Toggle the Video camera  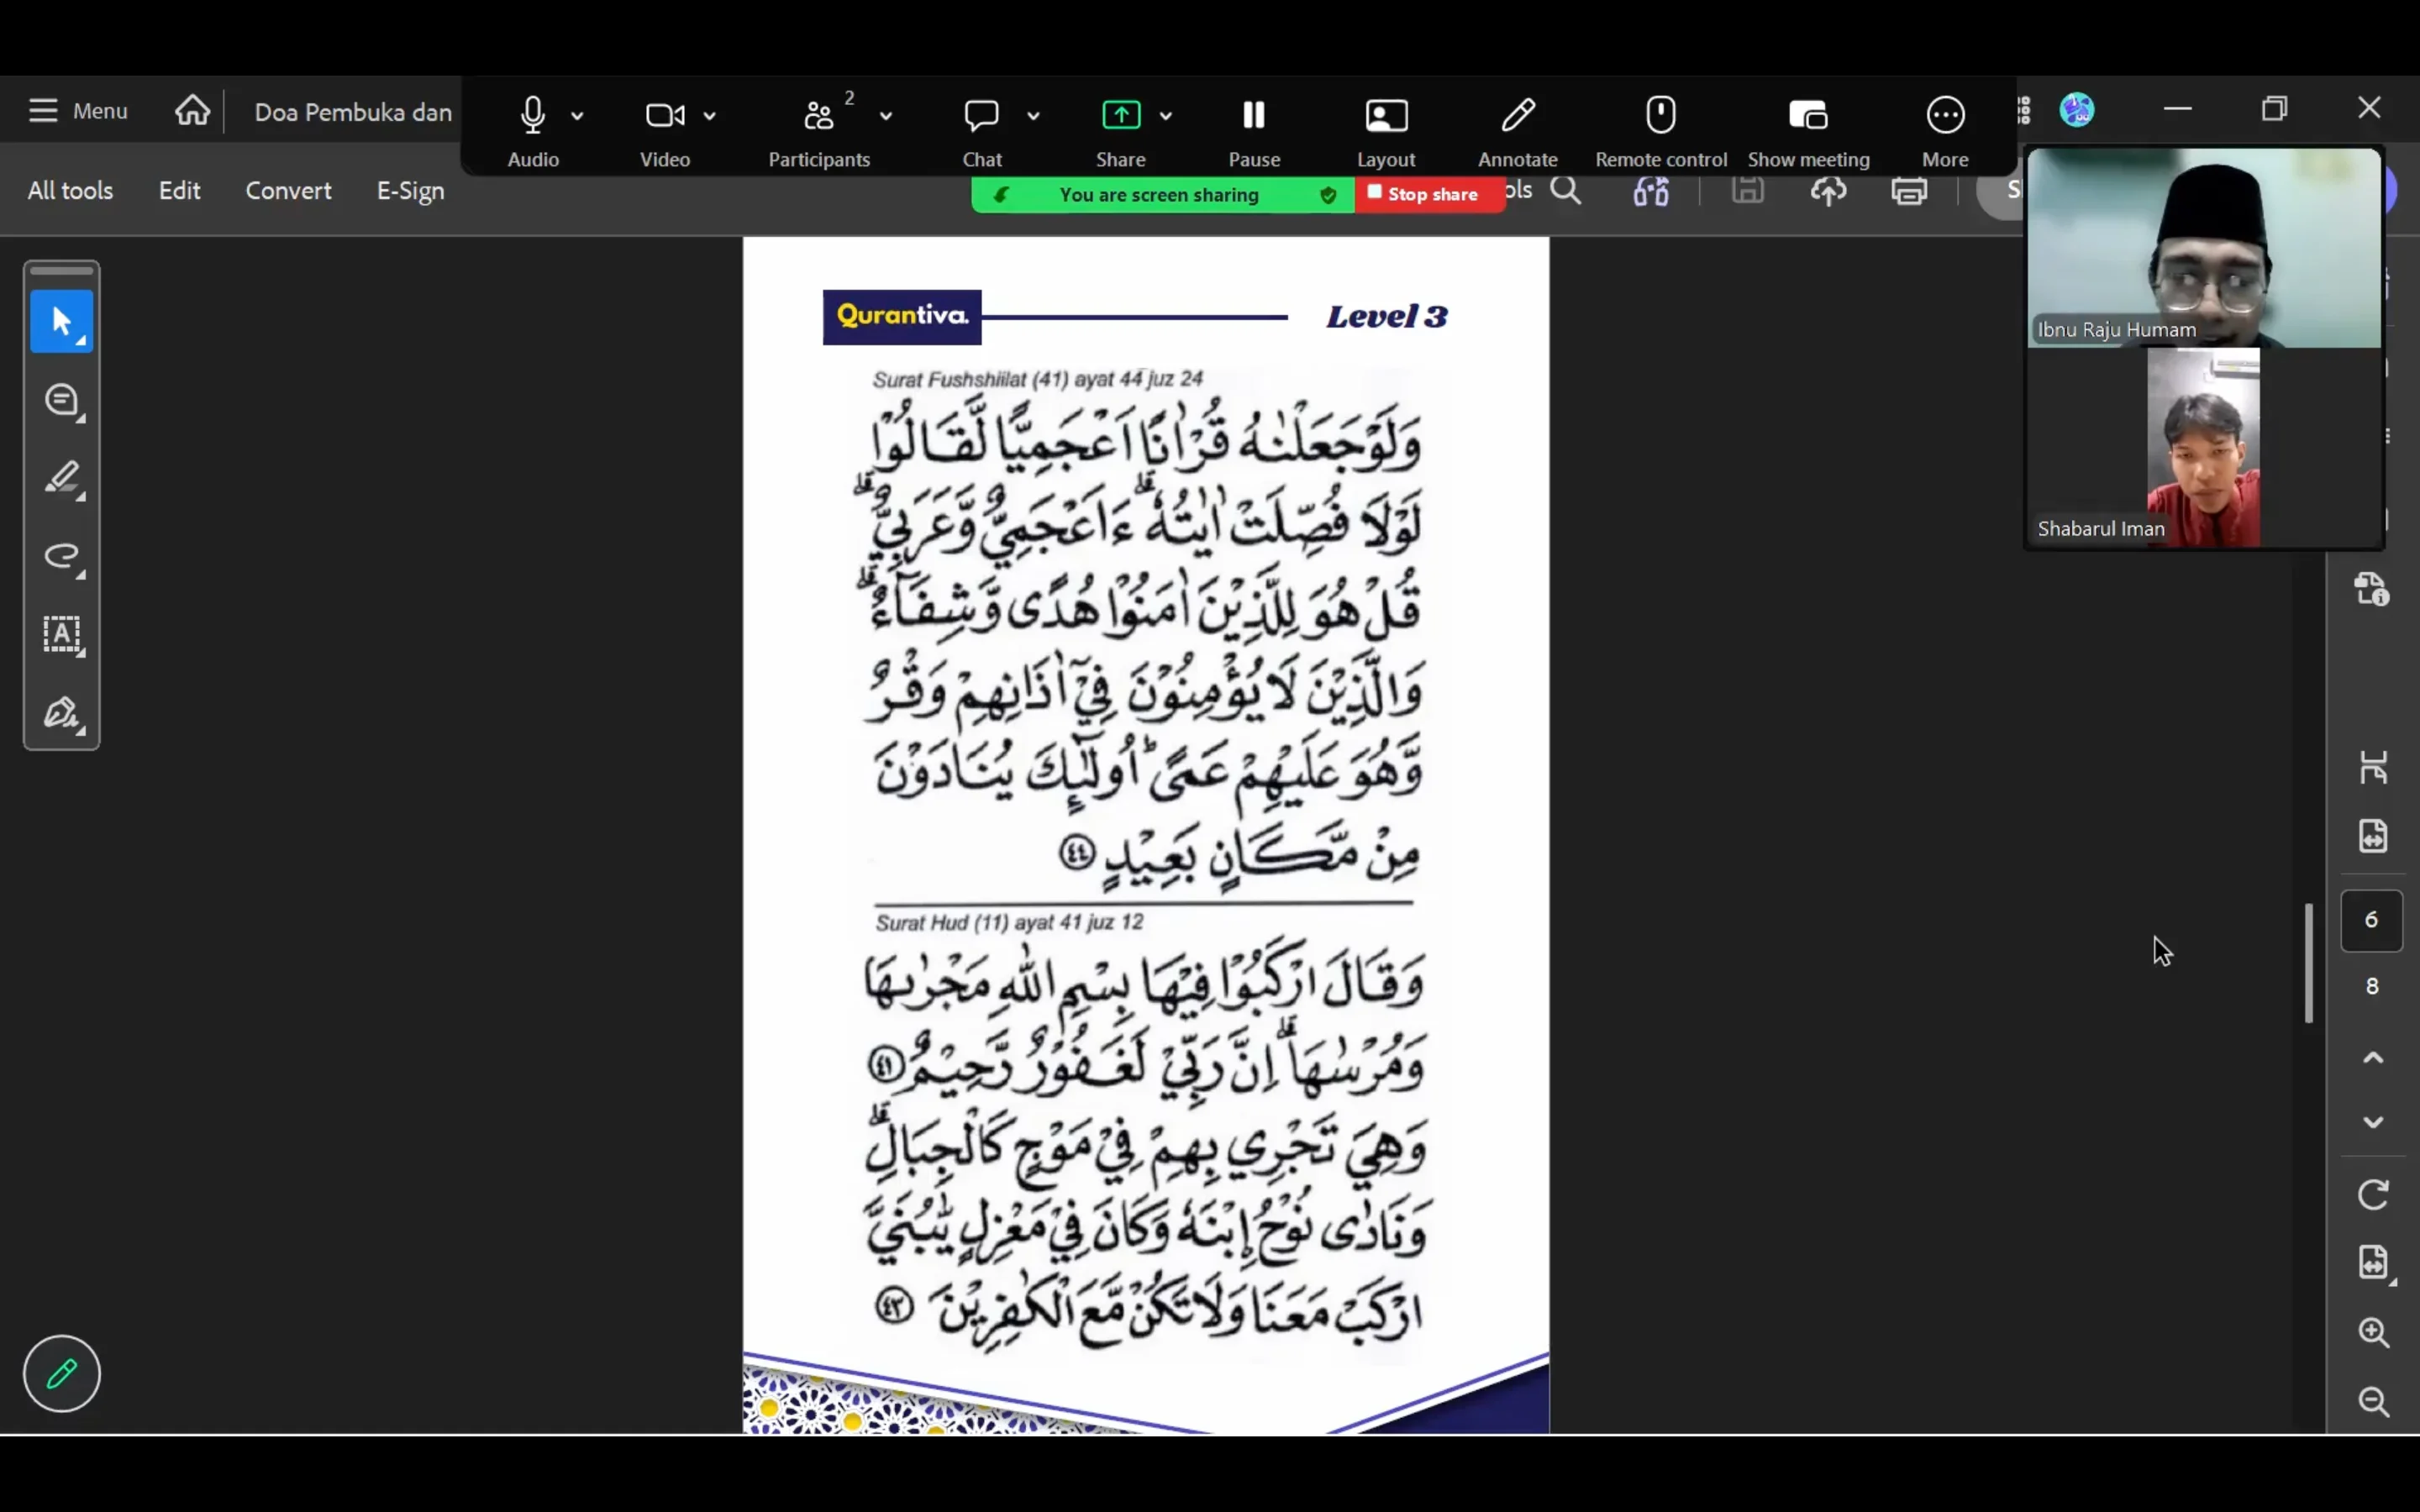(x=665, y=130)
